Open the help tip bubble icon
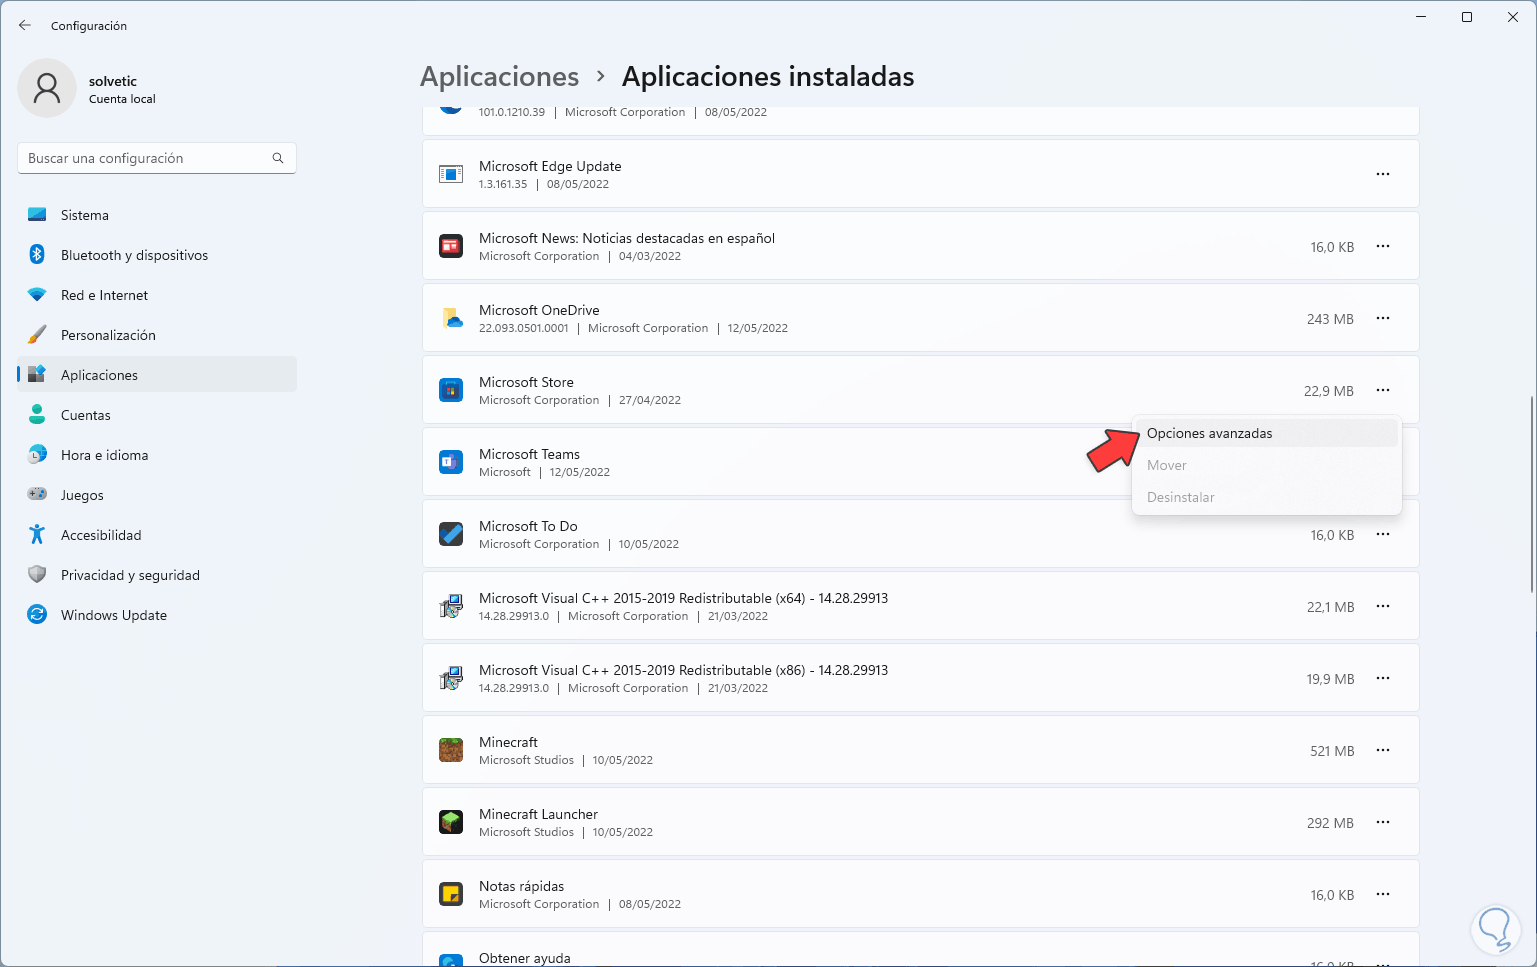The image size is (1537, 967). [1495, 929]
